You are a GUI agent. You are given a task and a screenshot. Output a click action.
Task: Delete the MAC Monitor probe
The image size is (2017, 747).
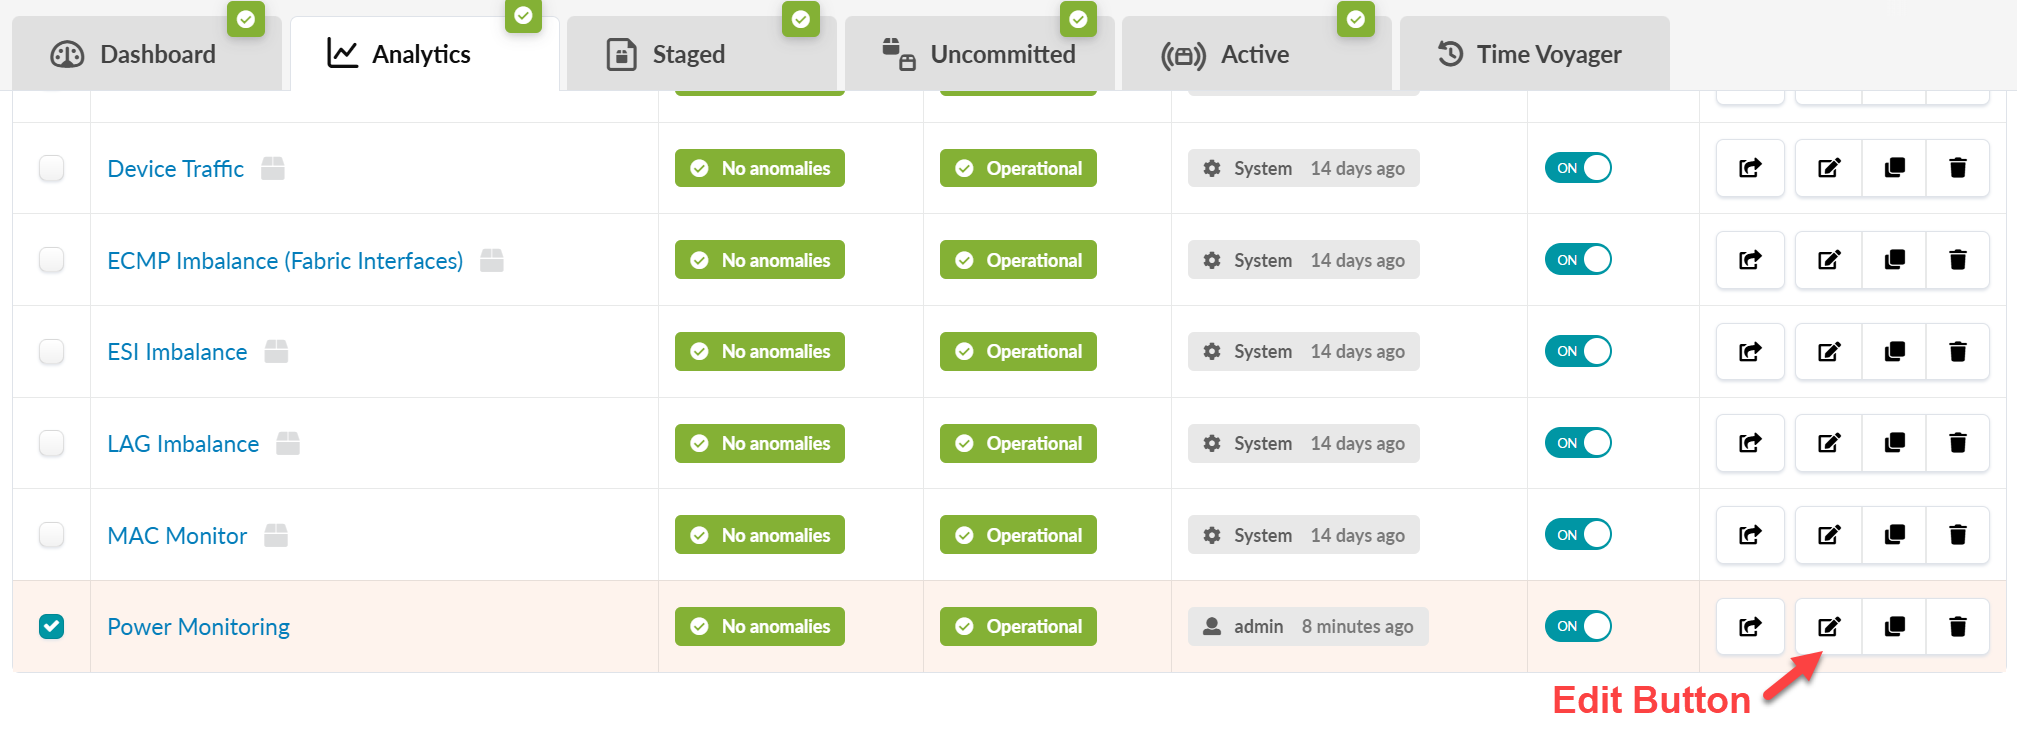pyautogui.click(x=1957, y=535)
